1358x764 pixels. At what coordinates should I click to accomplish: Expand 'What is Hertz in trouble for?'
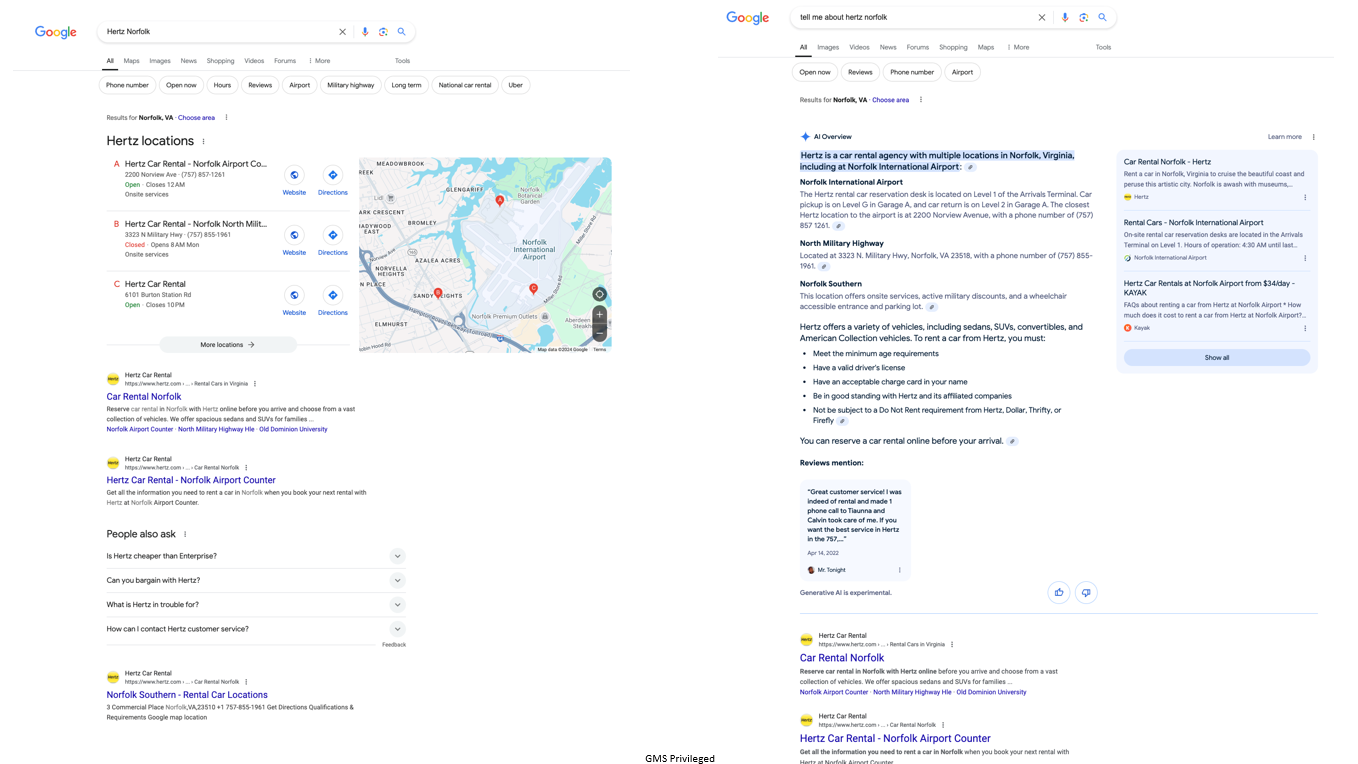[x=397, y=604]
